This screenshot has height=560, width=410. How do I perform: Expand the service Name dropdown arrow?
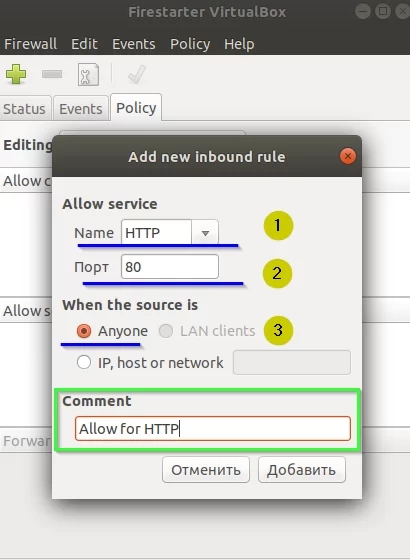click(205, 233)
